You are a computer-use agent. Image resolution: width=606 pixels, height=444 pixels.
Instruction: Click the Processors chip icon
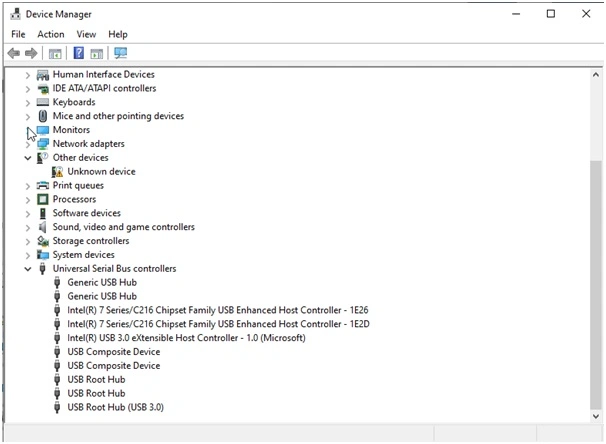point(43,200)
